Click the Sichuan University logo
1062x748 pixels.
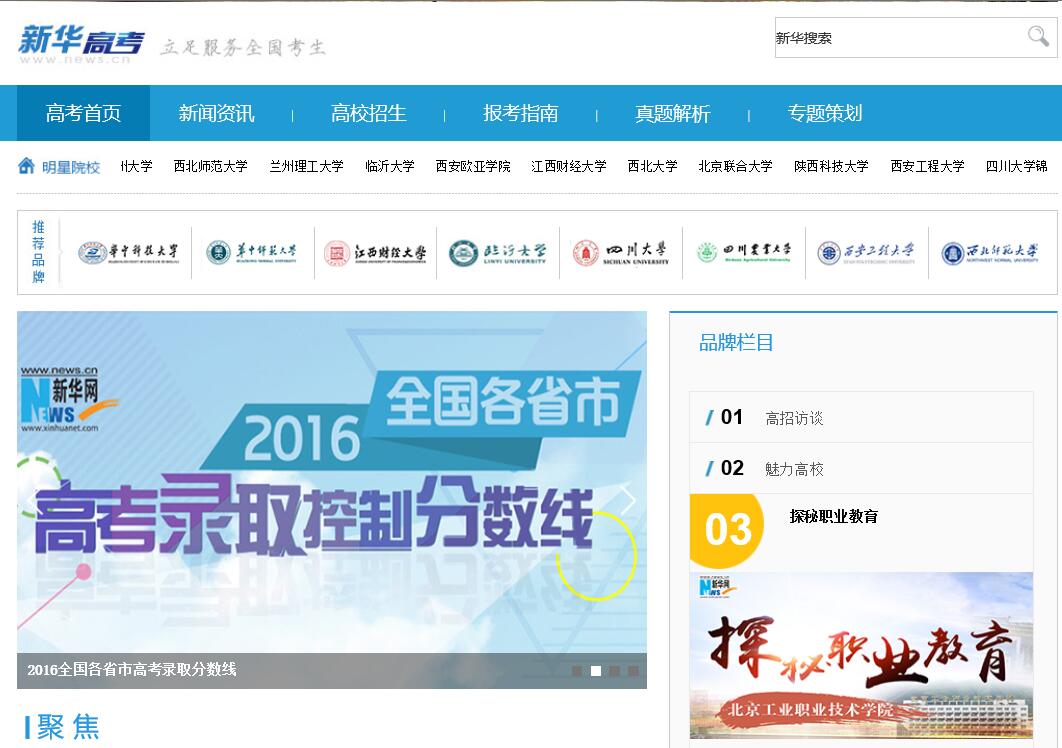[621, 253]
